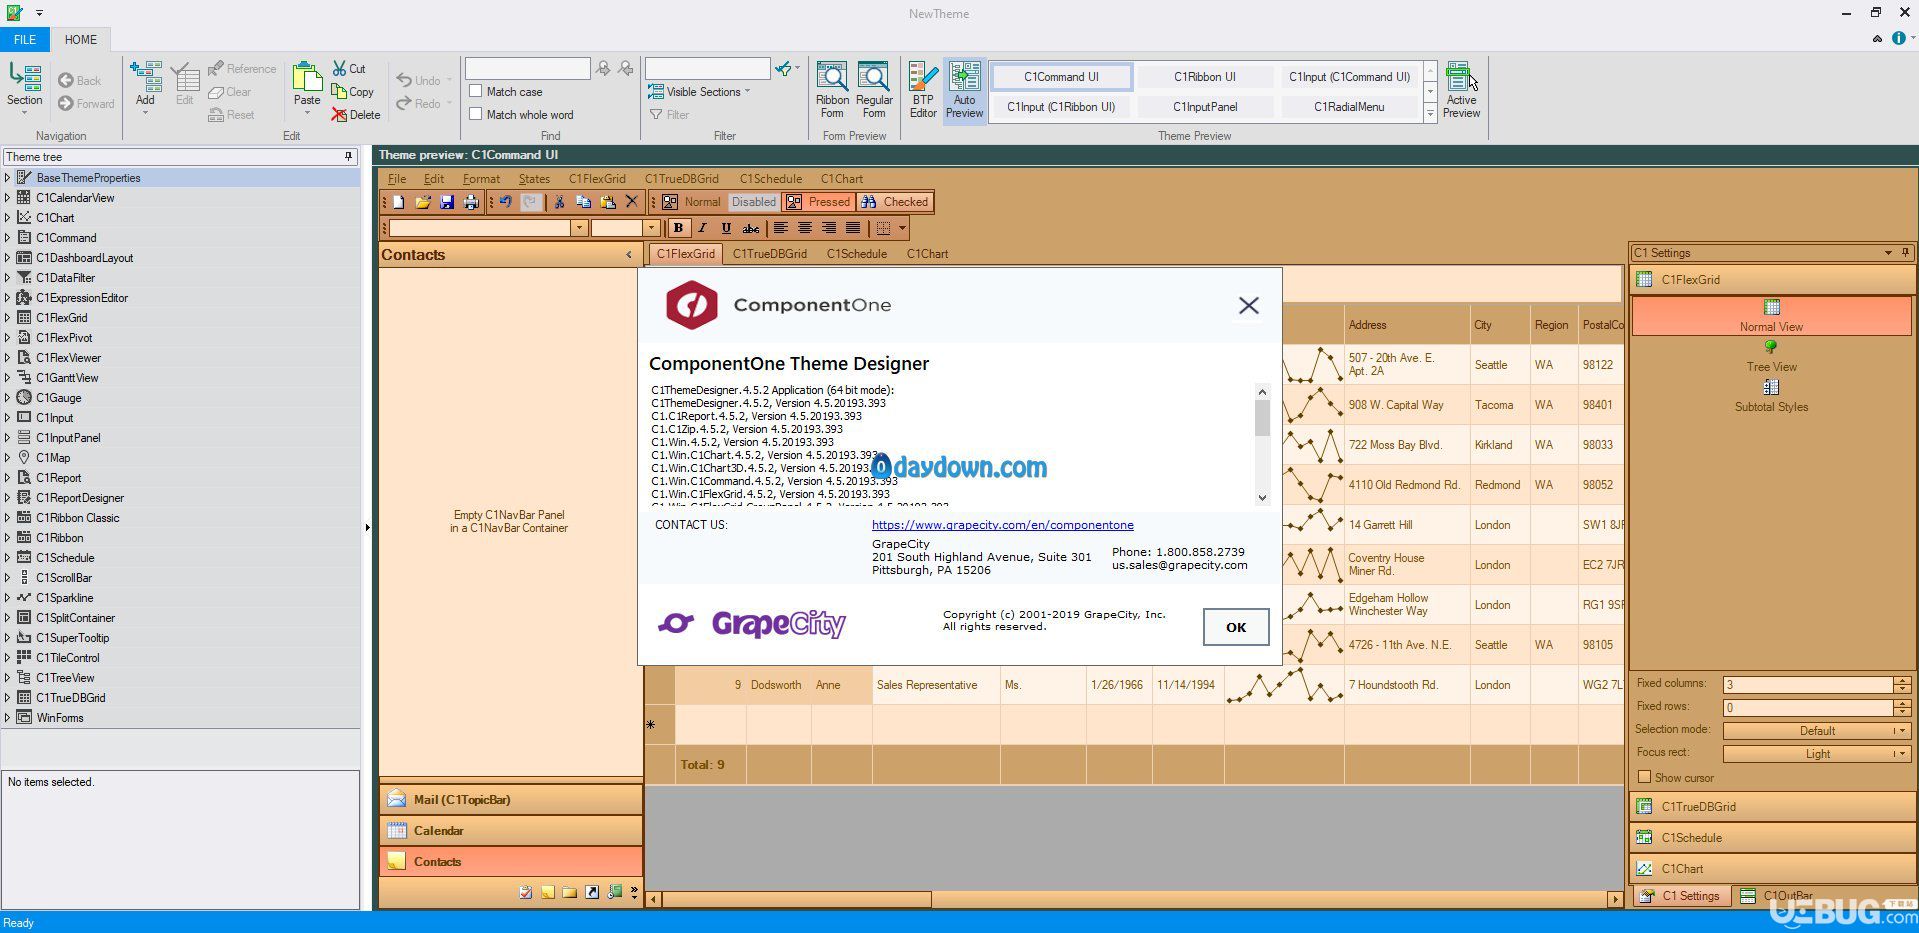
Task: Expand the WinForms tree node
Action: tap(8, 718)
